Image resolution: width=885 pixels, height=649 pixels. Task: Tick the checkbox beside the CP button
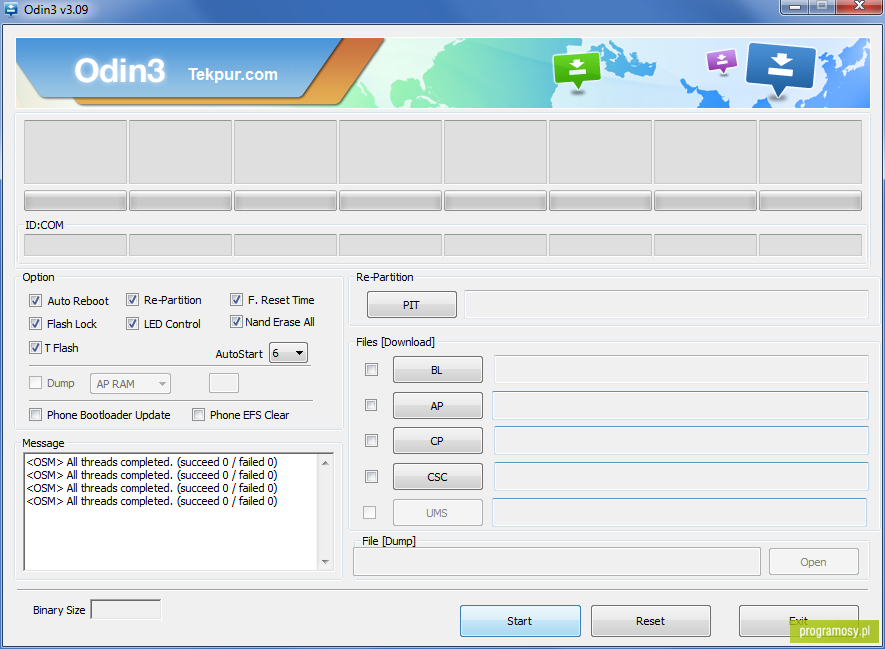[x=371, y=441]
